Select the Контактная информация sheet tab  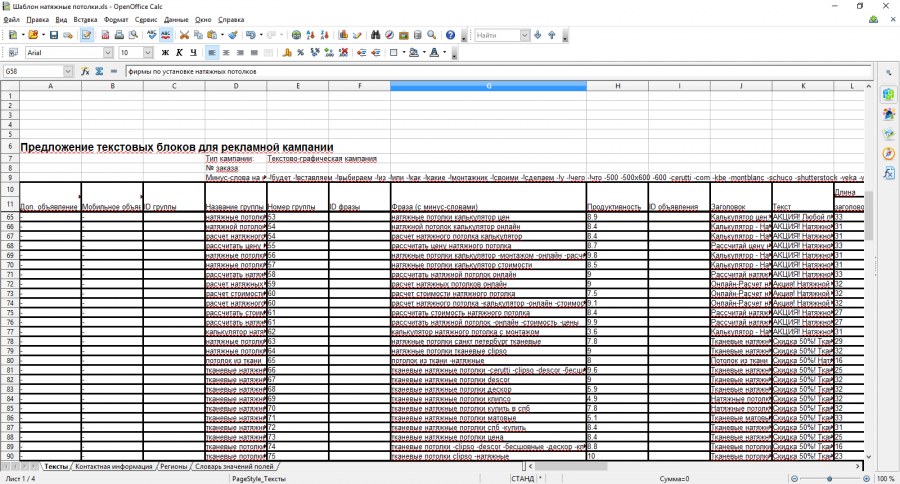point(114,467)
